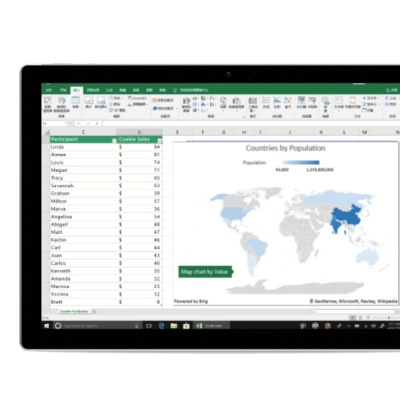Screen dimensions: 400x400
Task: Open the Get Add-ins store
Action: pos(163,100)
